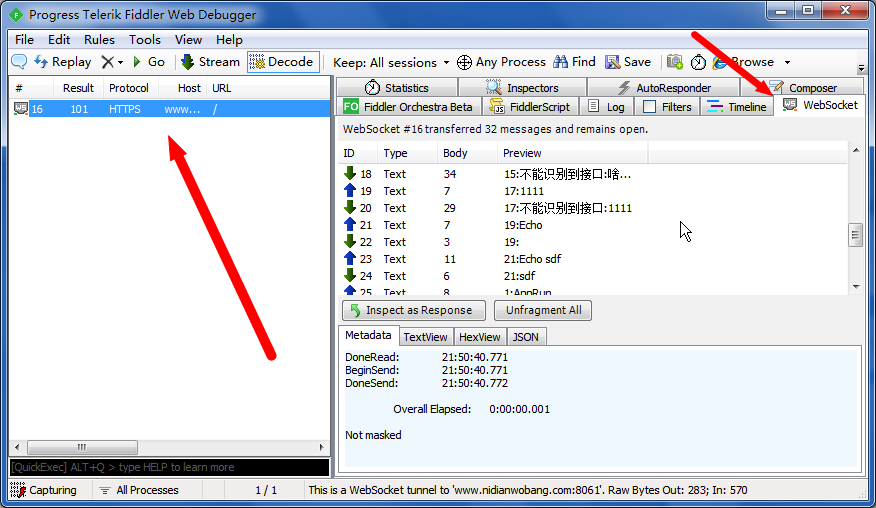
Task: Open the Tools menu
Action: point(145,40)
